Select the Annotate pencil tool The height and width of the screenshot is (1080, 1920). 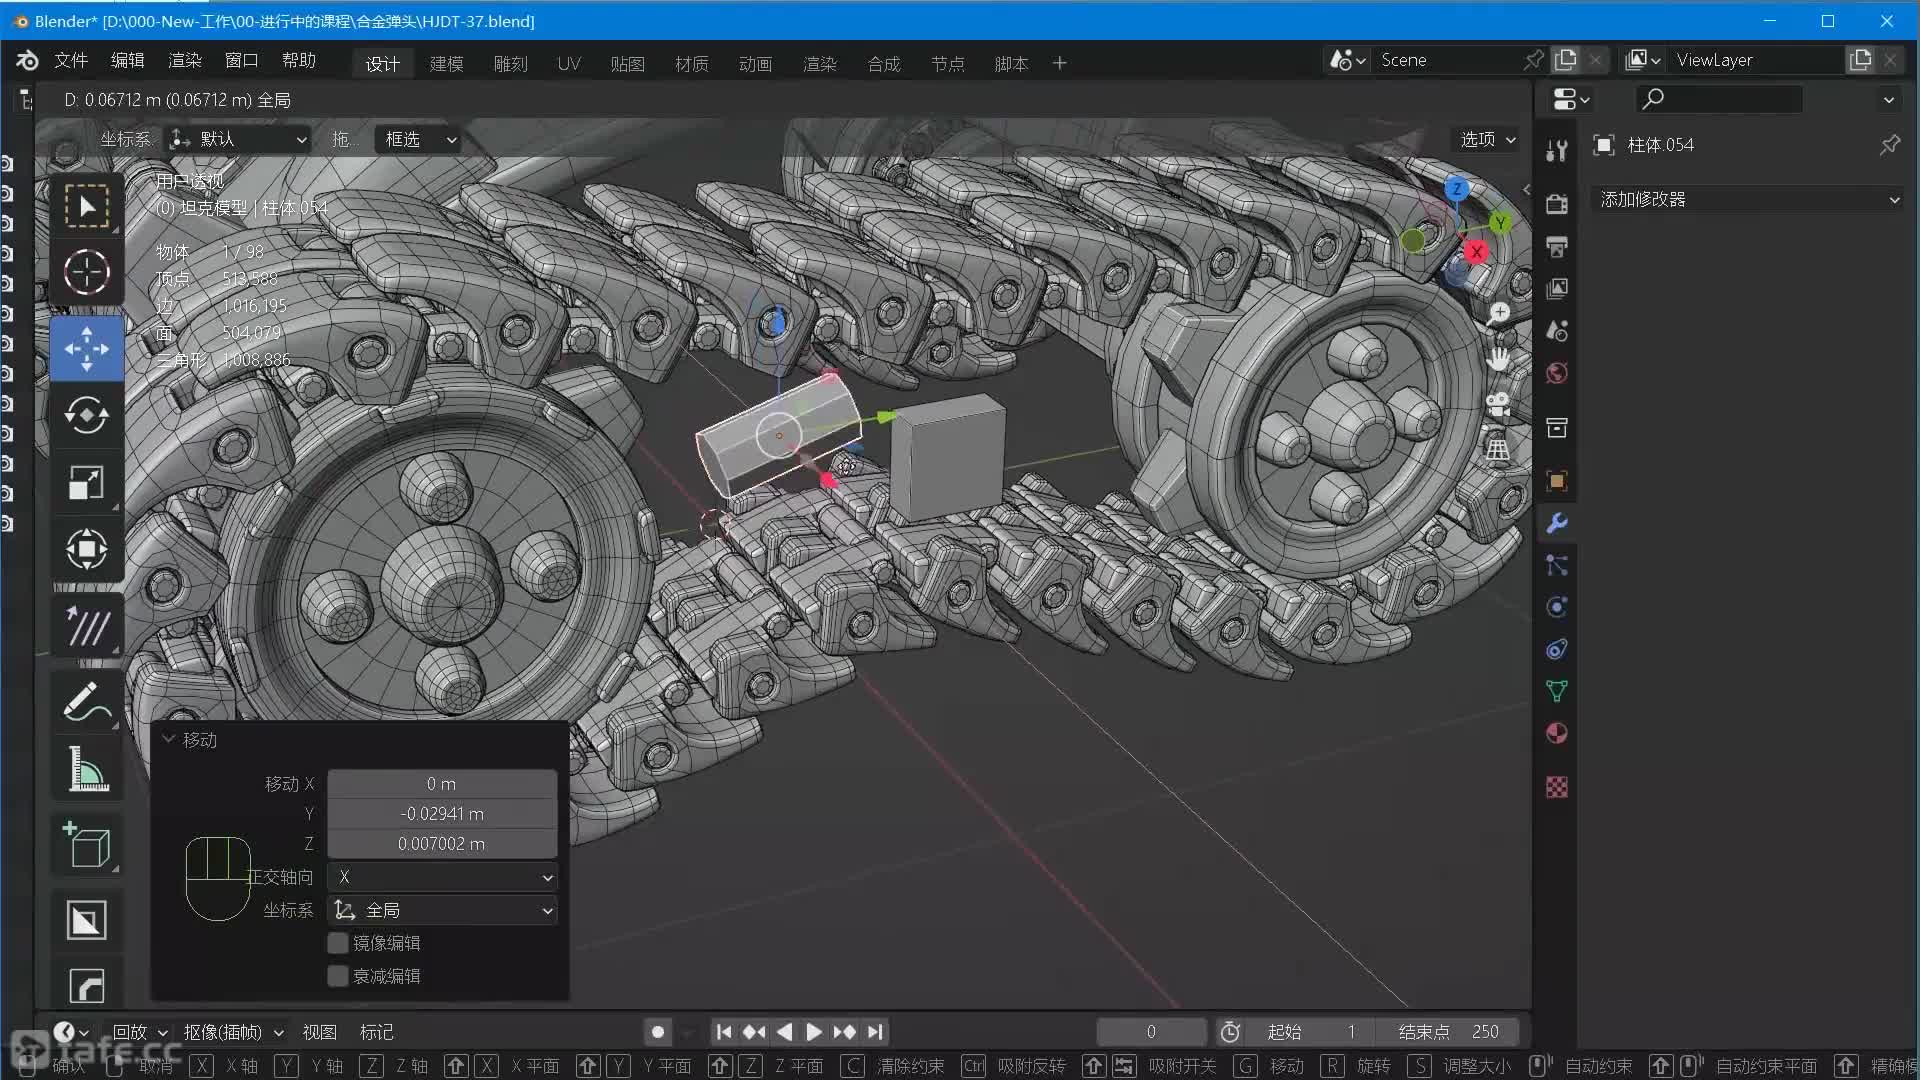(86, 701)
